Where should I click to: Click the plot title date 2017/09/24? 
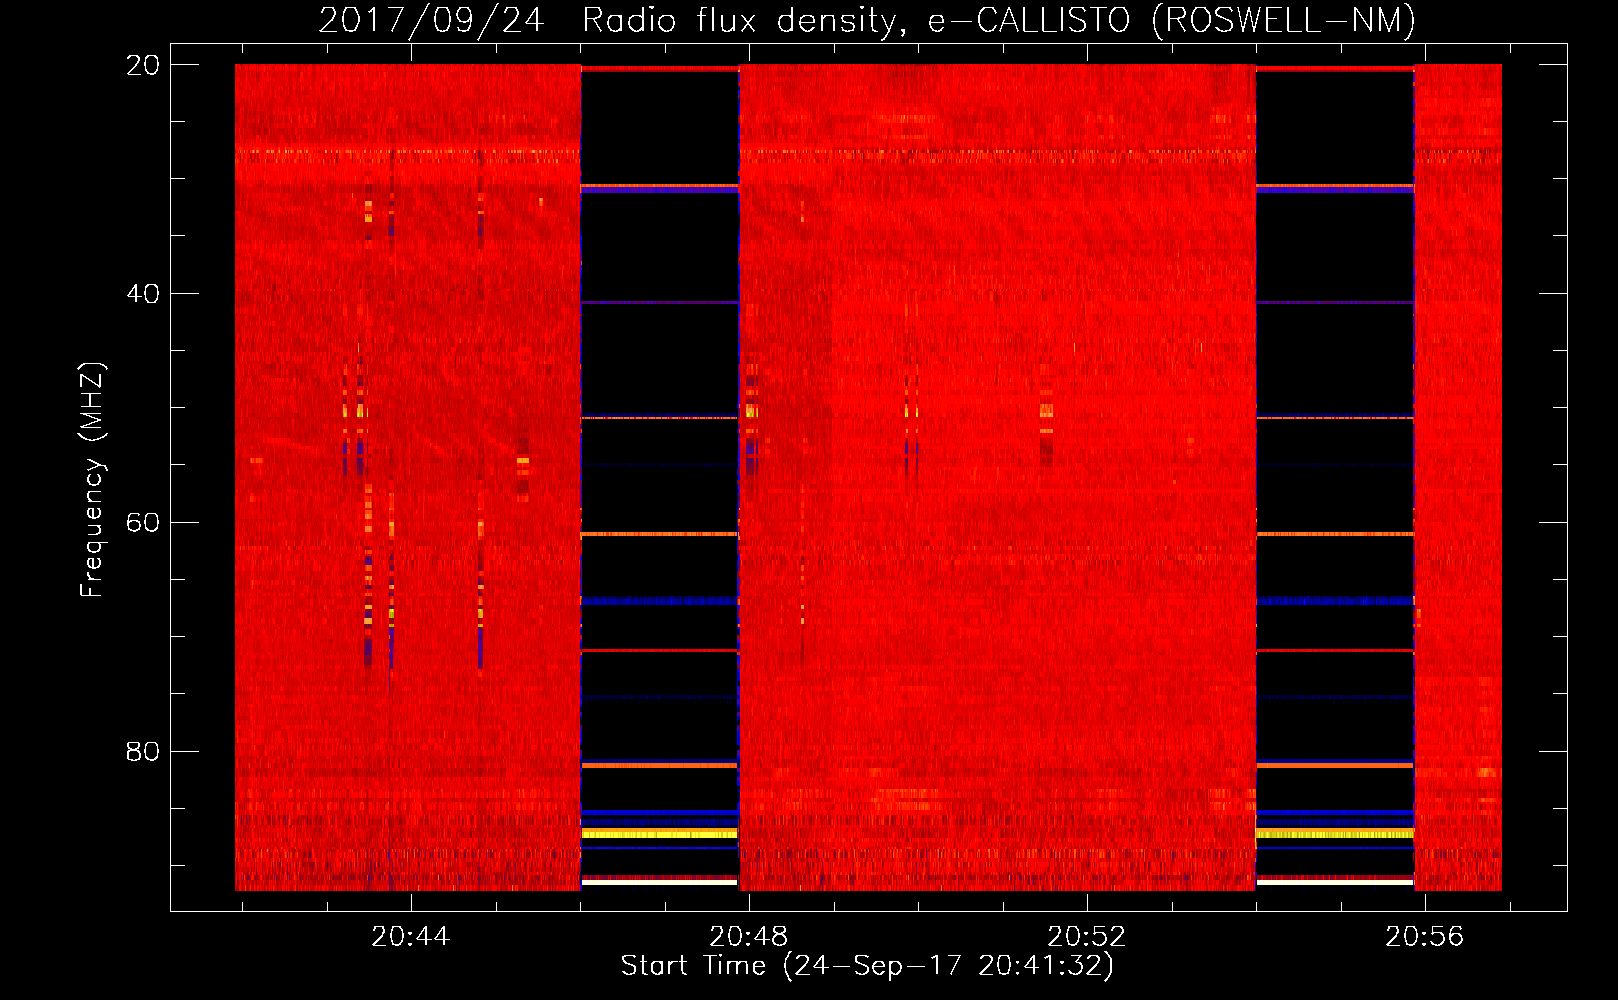coord(431,20)
